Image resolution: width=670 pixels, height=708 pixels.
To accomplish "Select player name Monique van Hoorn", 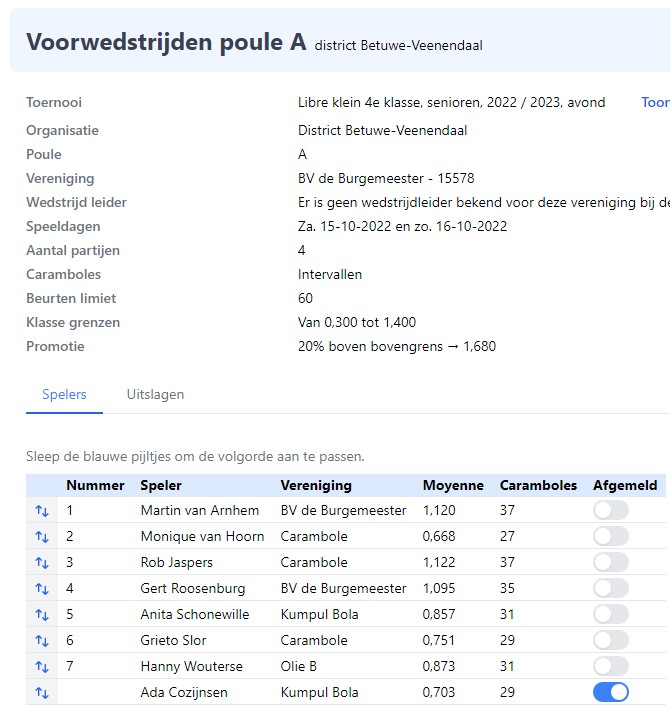I will click(x=202, y=536).
